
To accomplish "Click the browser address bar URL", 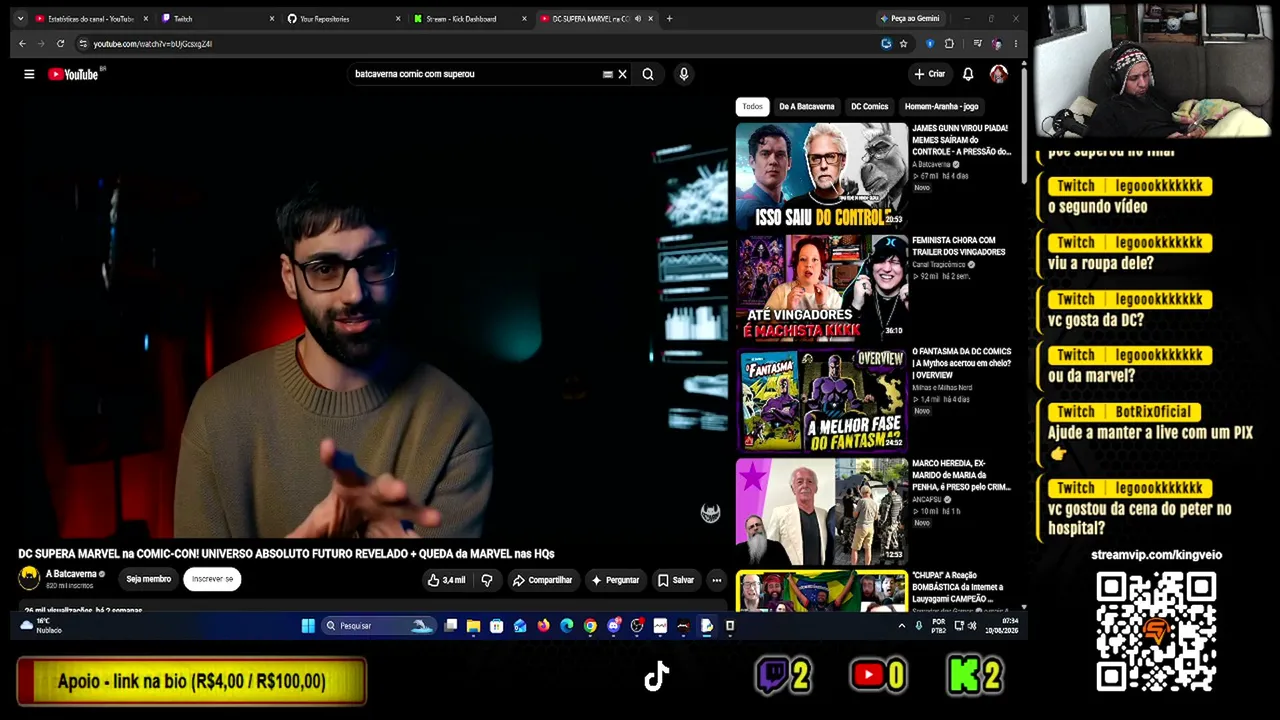I will [x=152, y=44].
